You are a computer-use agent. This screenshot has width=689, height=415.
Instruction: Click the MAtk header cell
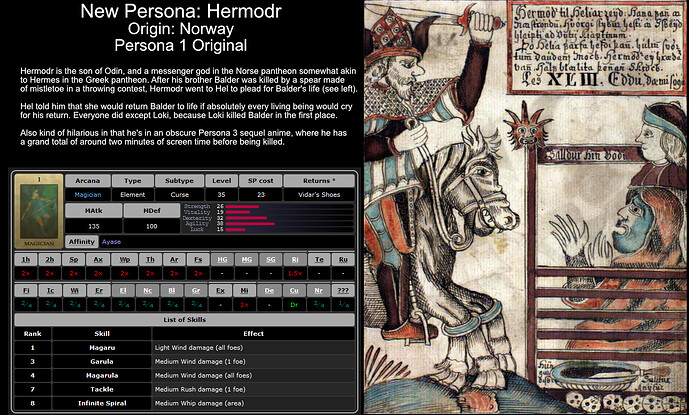[x=94, y=211]
